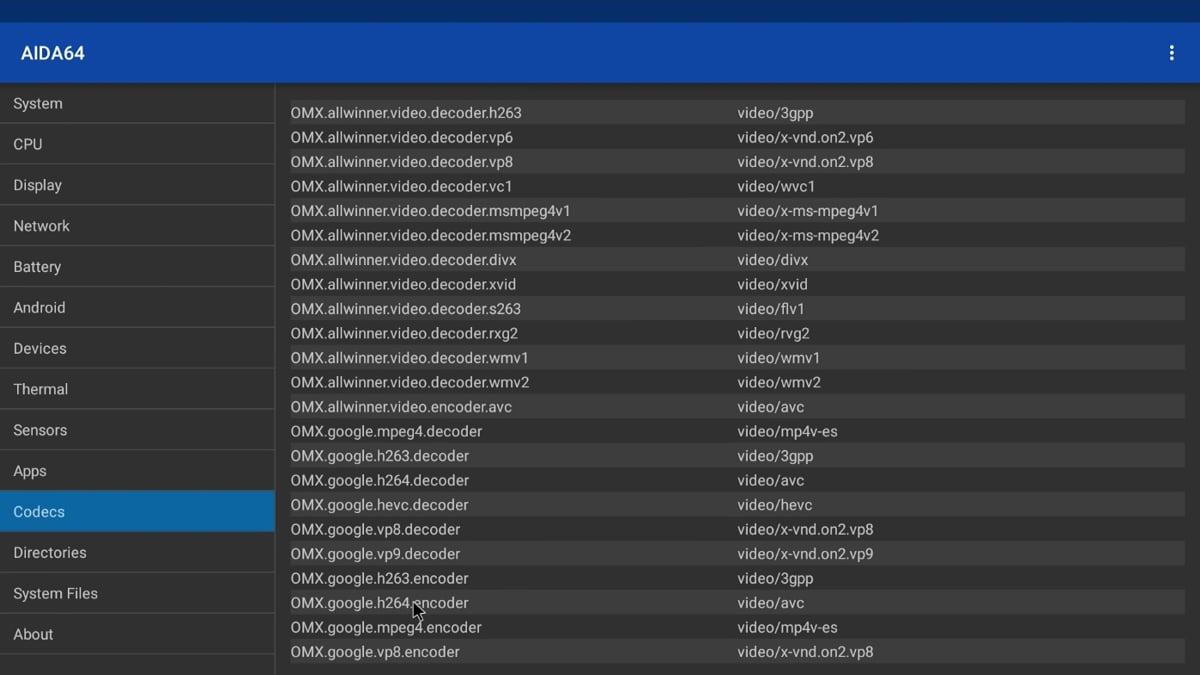The width and height of the screenshot is (1200, 675).
Task: Open the Devices section
Action: (x=137, y=348)
